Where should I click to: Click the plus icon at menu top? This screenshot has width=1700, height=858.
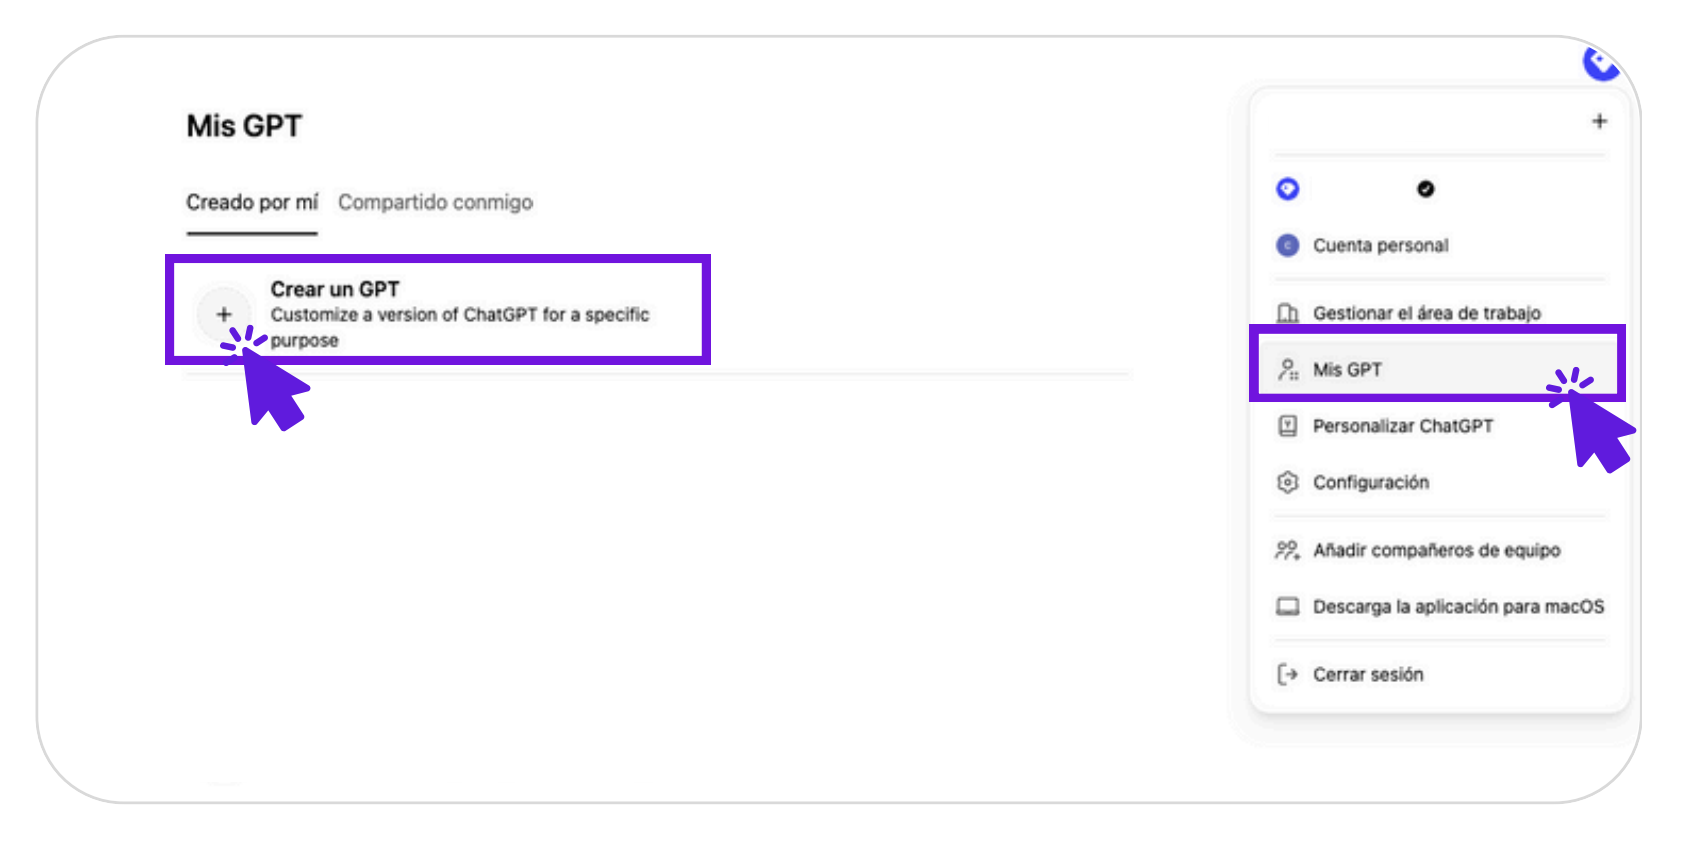point(1599,121)
